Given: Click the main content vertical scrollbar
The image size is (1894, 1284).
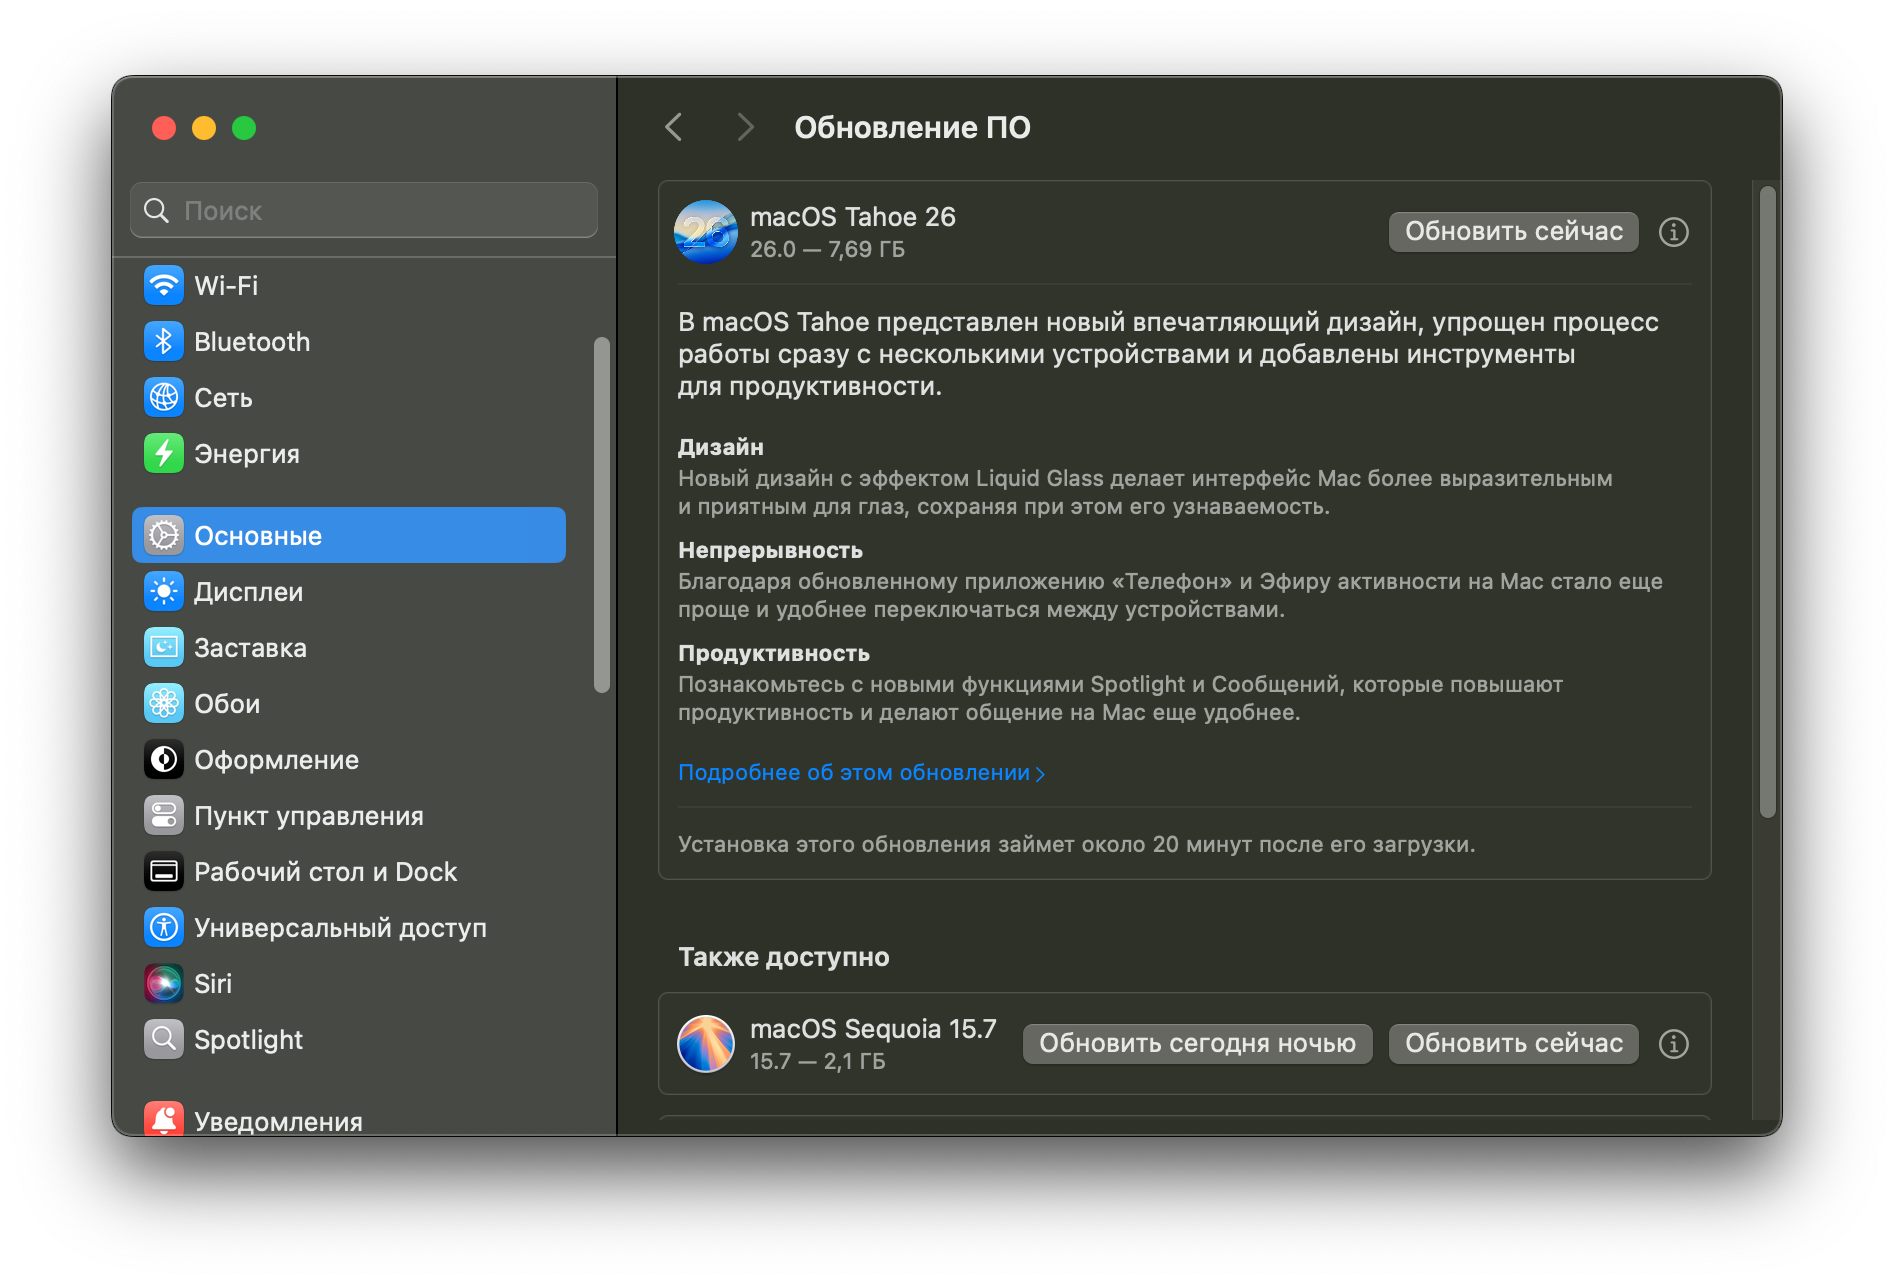Looking at the screenshot, I should coord(1768,502).
